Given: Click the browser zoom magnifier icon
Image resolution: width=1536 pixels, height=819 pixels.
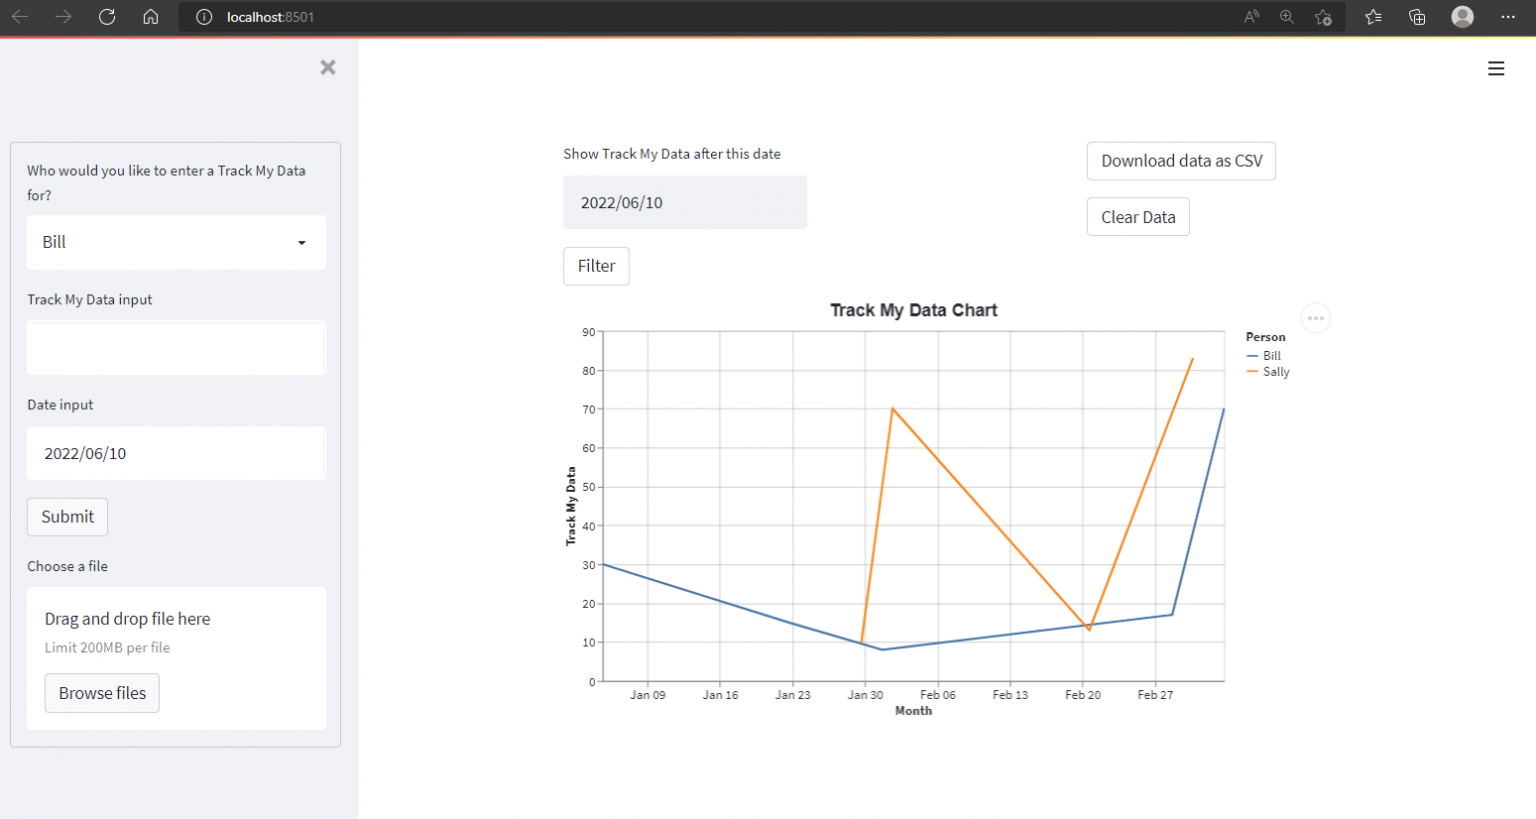Looking at the screenshot, I should pyautogui.click(x=1287, y=17).
